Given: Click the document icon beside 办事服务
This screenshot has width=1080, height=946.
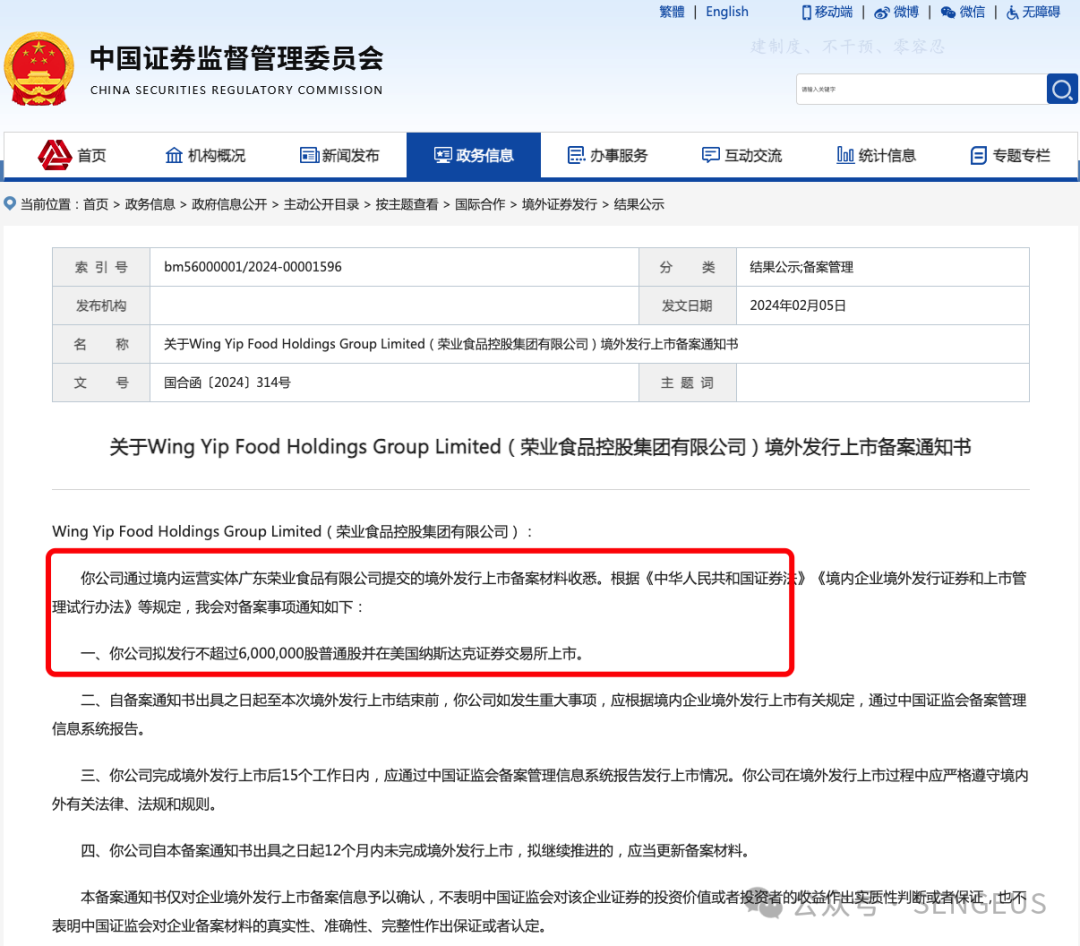Looking at the screenshot, I should (576, 155).
